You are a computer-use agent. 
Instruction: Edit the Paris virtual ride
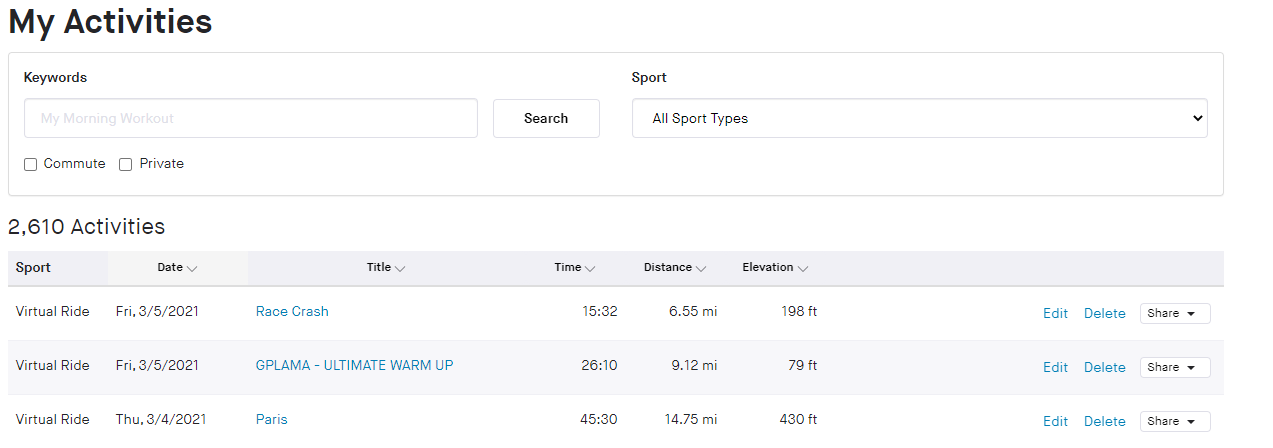1055,421
